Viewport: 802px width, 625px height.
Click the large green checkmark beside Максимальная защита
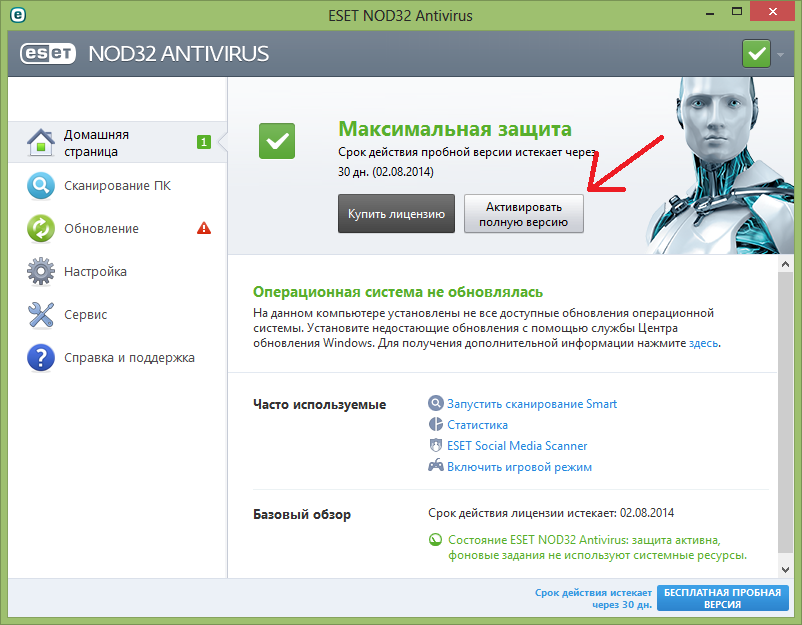[277, 141]
